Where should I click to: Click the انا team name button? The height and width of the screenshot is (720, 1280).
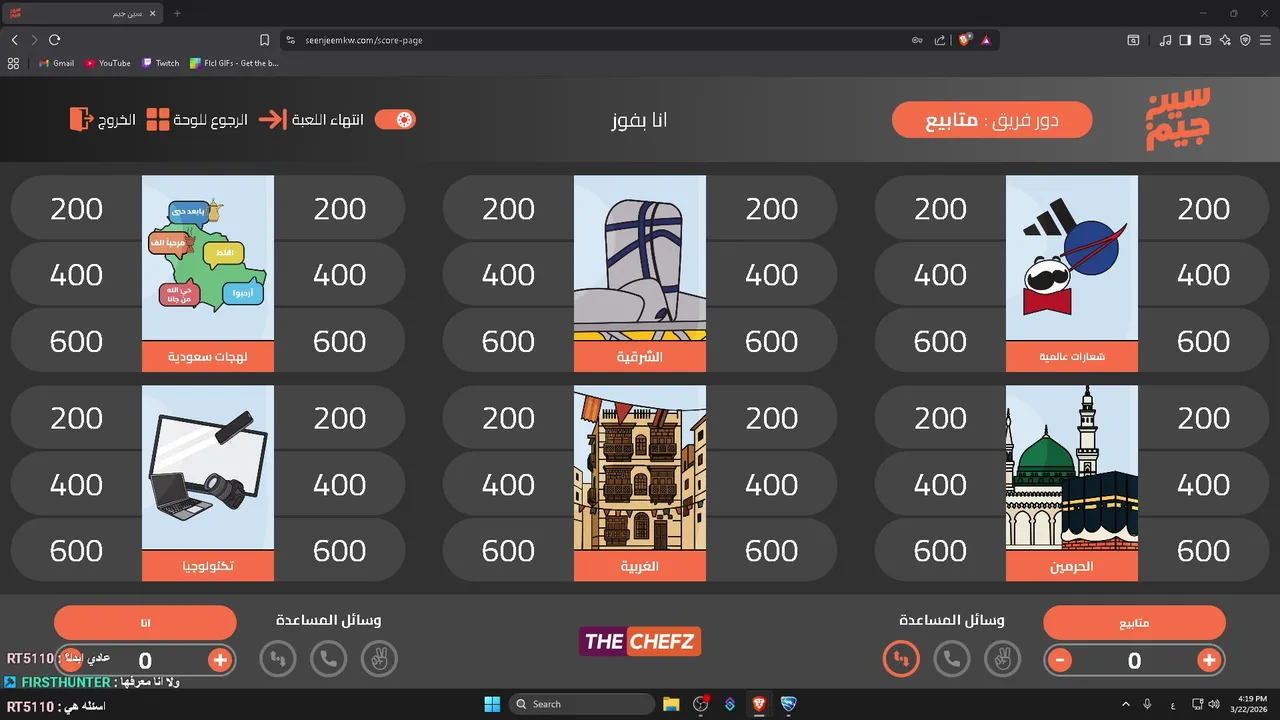point(145,623)
